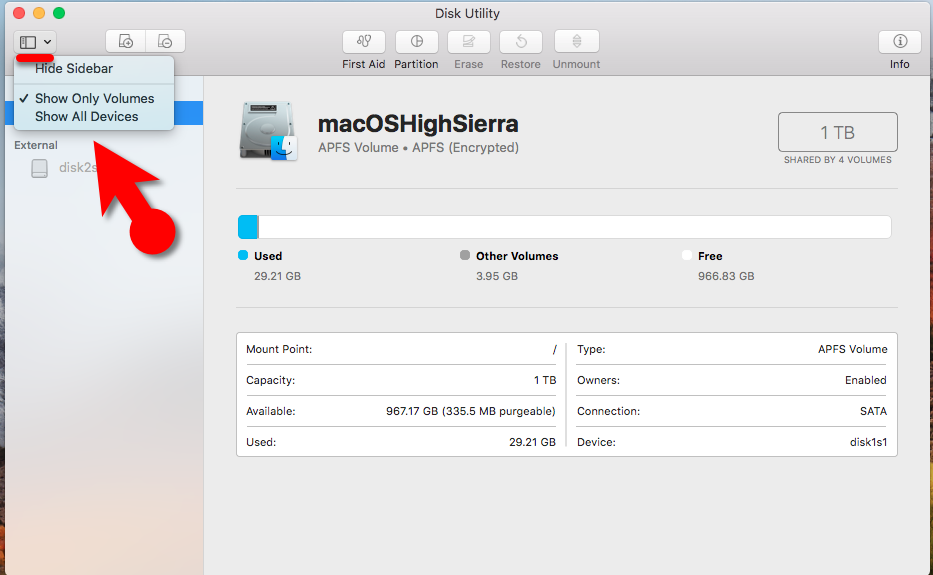The width and height of the screenshot is (933, 575).
Task: Click the APFS Volume • APFS (Encrypted) subtitle
Action: coord(418,148)
